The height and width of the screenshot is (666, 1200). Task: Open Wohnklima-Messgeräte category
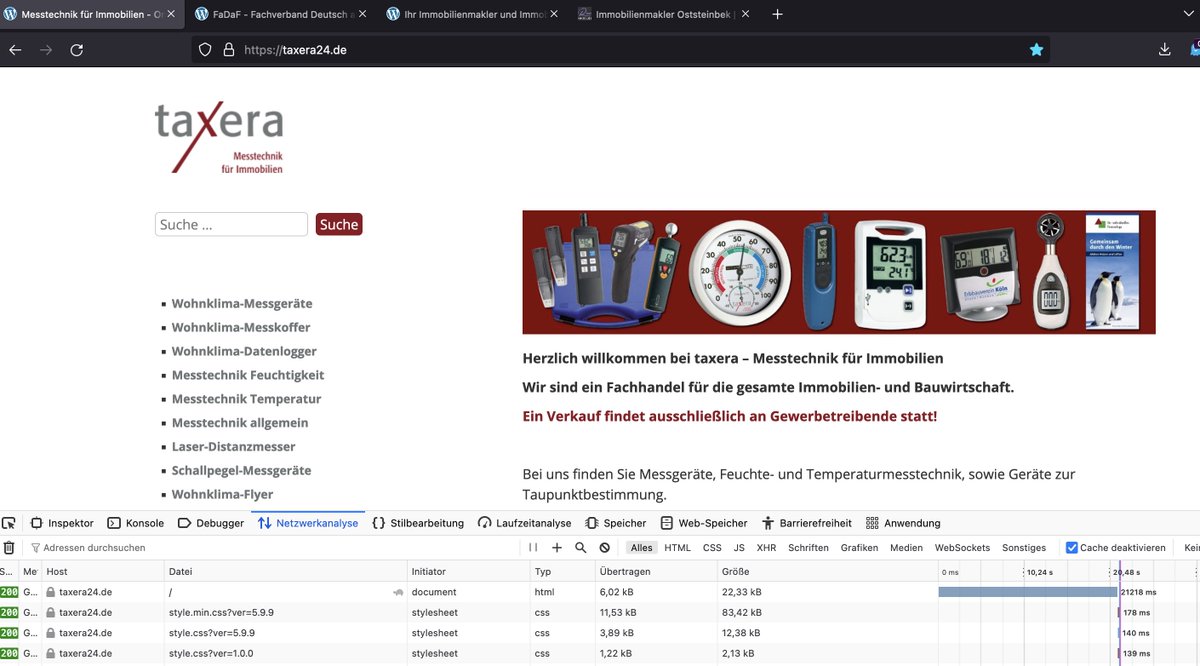pos(242,303)
